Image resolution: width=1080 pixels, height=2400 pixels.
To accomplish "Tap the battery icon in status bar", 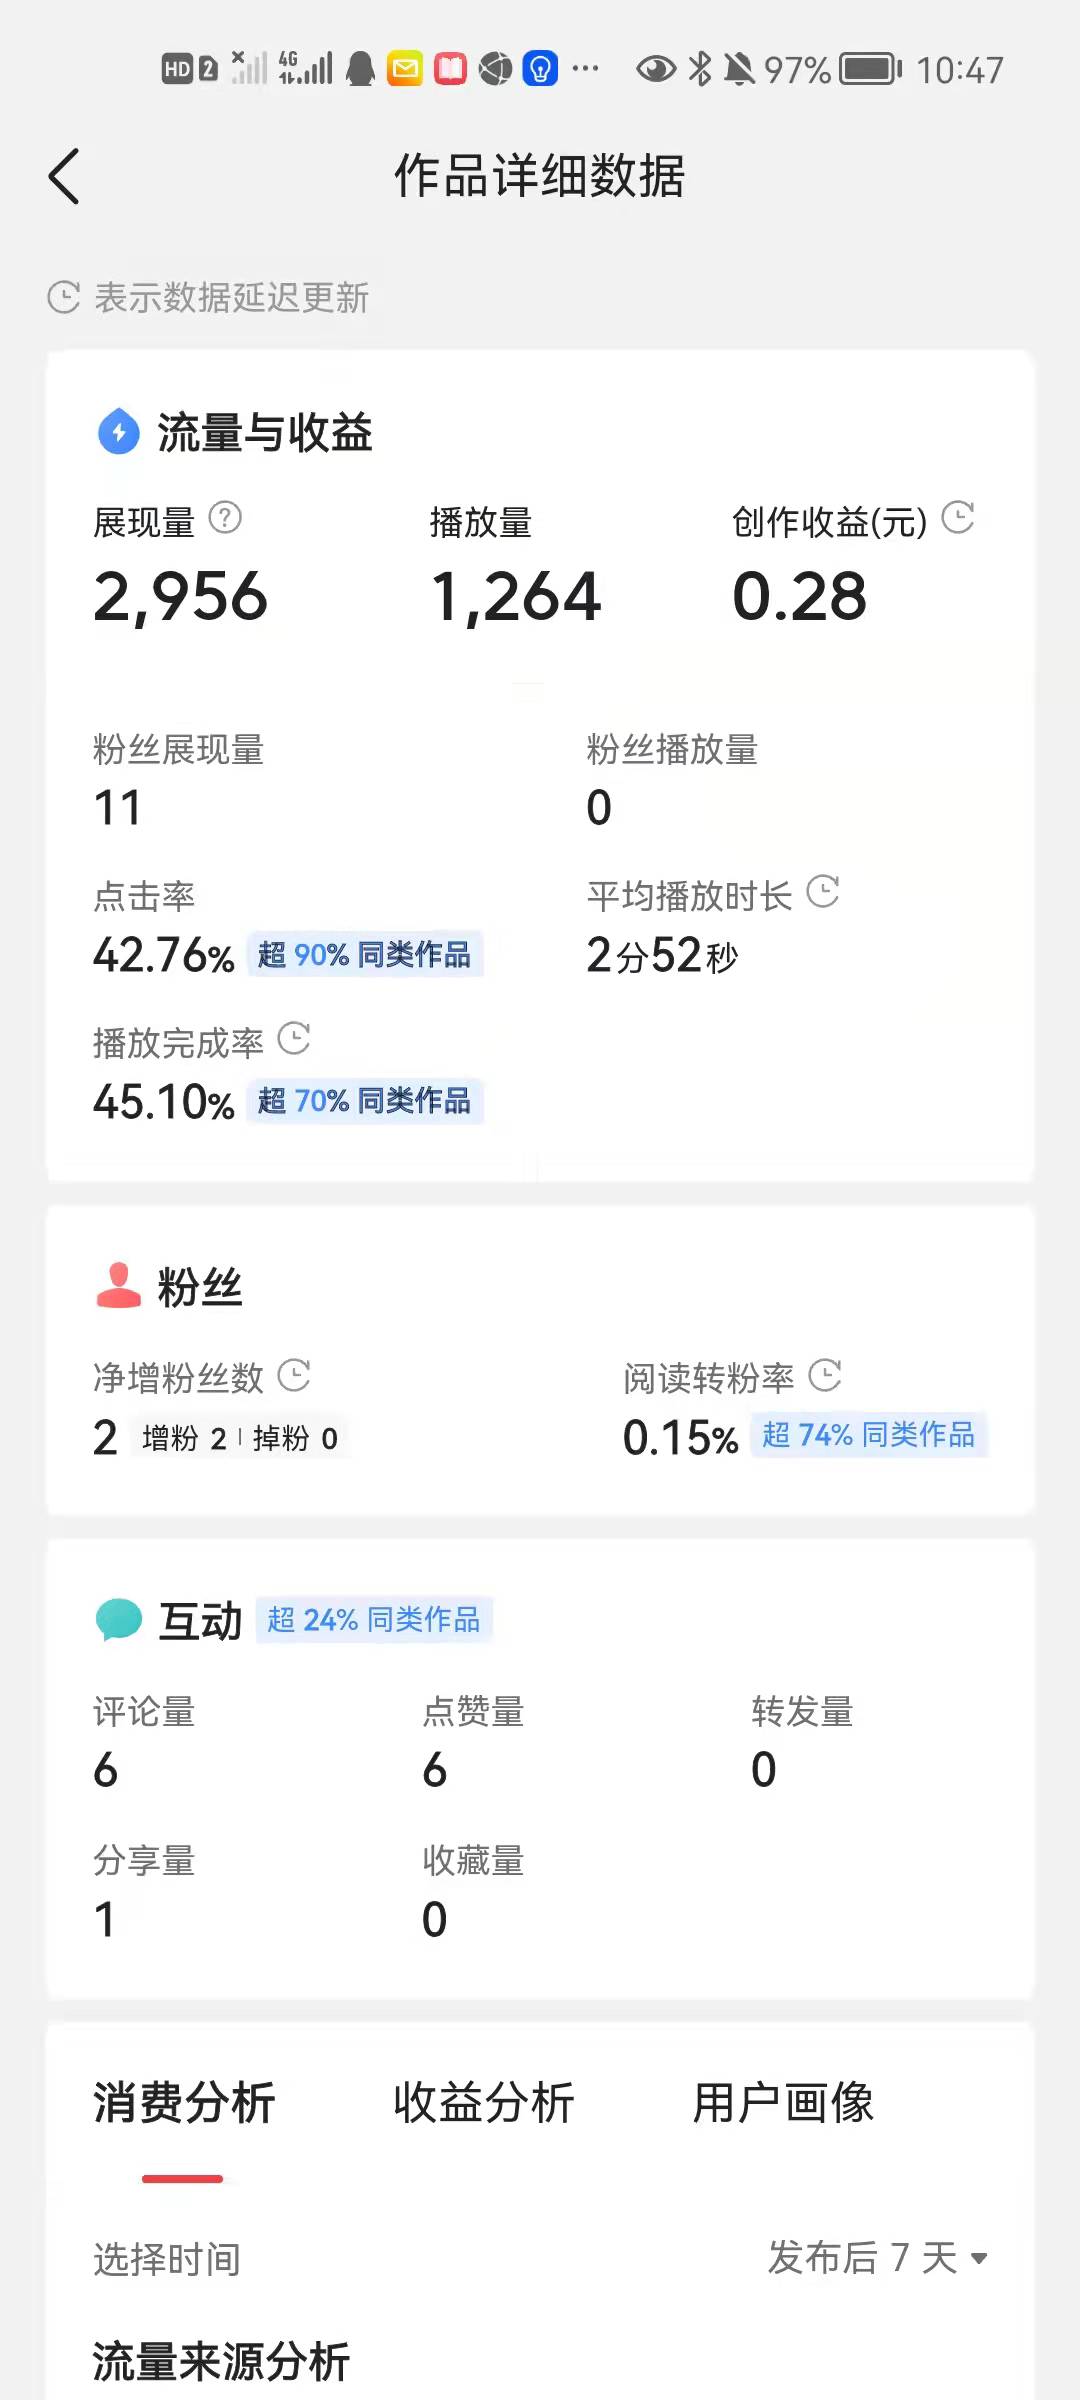I will (x=870, y=69).
